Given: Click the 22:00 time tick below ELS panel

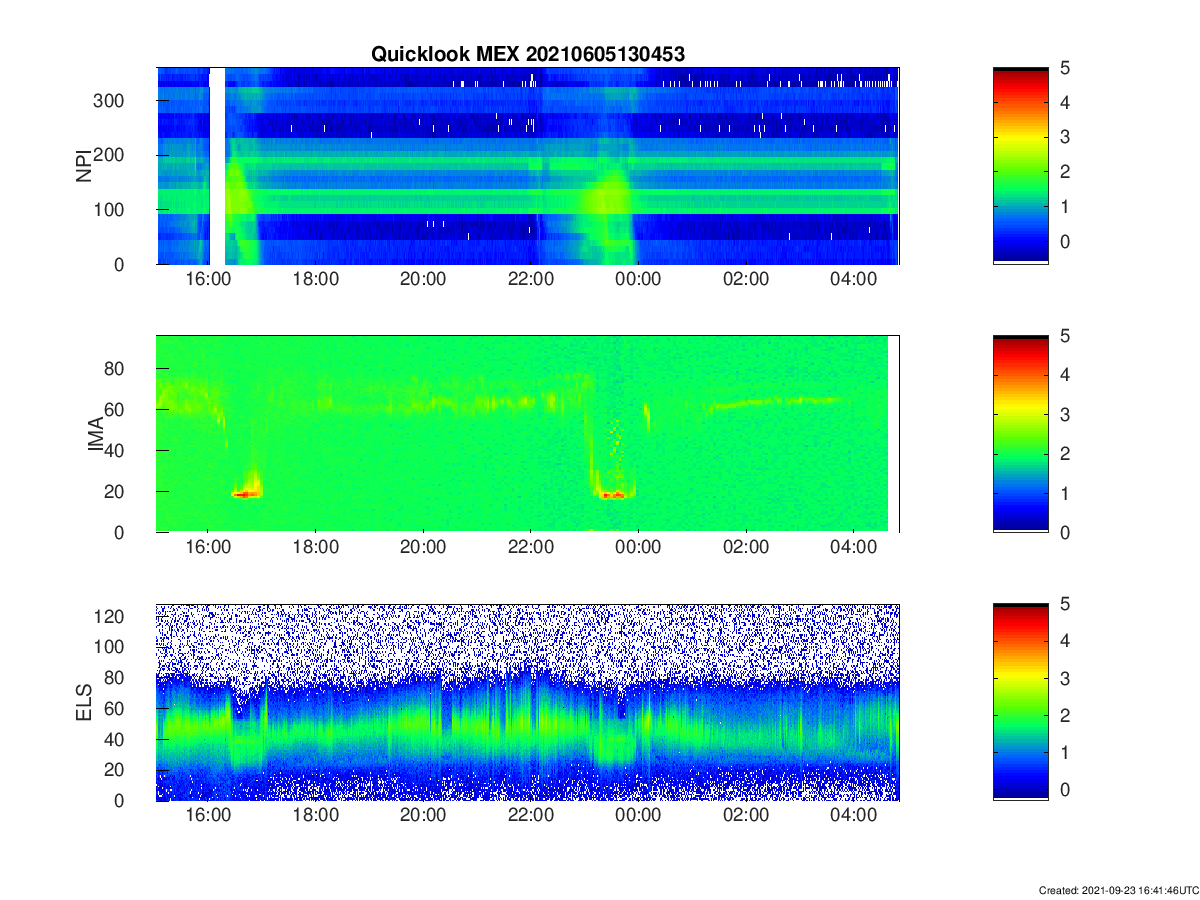Looking at the screenshot, I should pyautogui.click(x=531, y=815).
